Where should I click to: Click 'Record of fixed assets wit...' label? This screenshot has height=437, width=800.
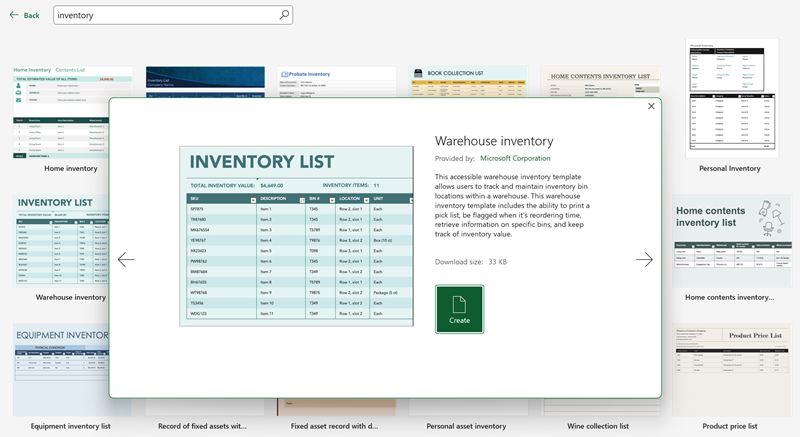pyautogui.click(x=202, y=426)
